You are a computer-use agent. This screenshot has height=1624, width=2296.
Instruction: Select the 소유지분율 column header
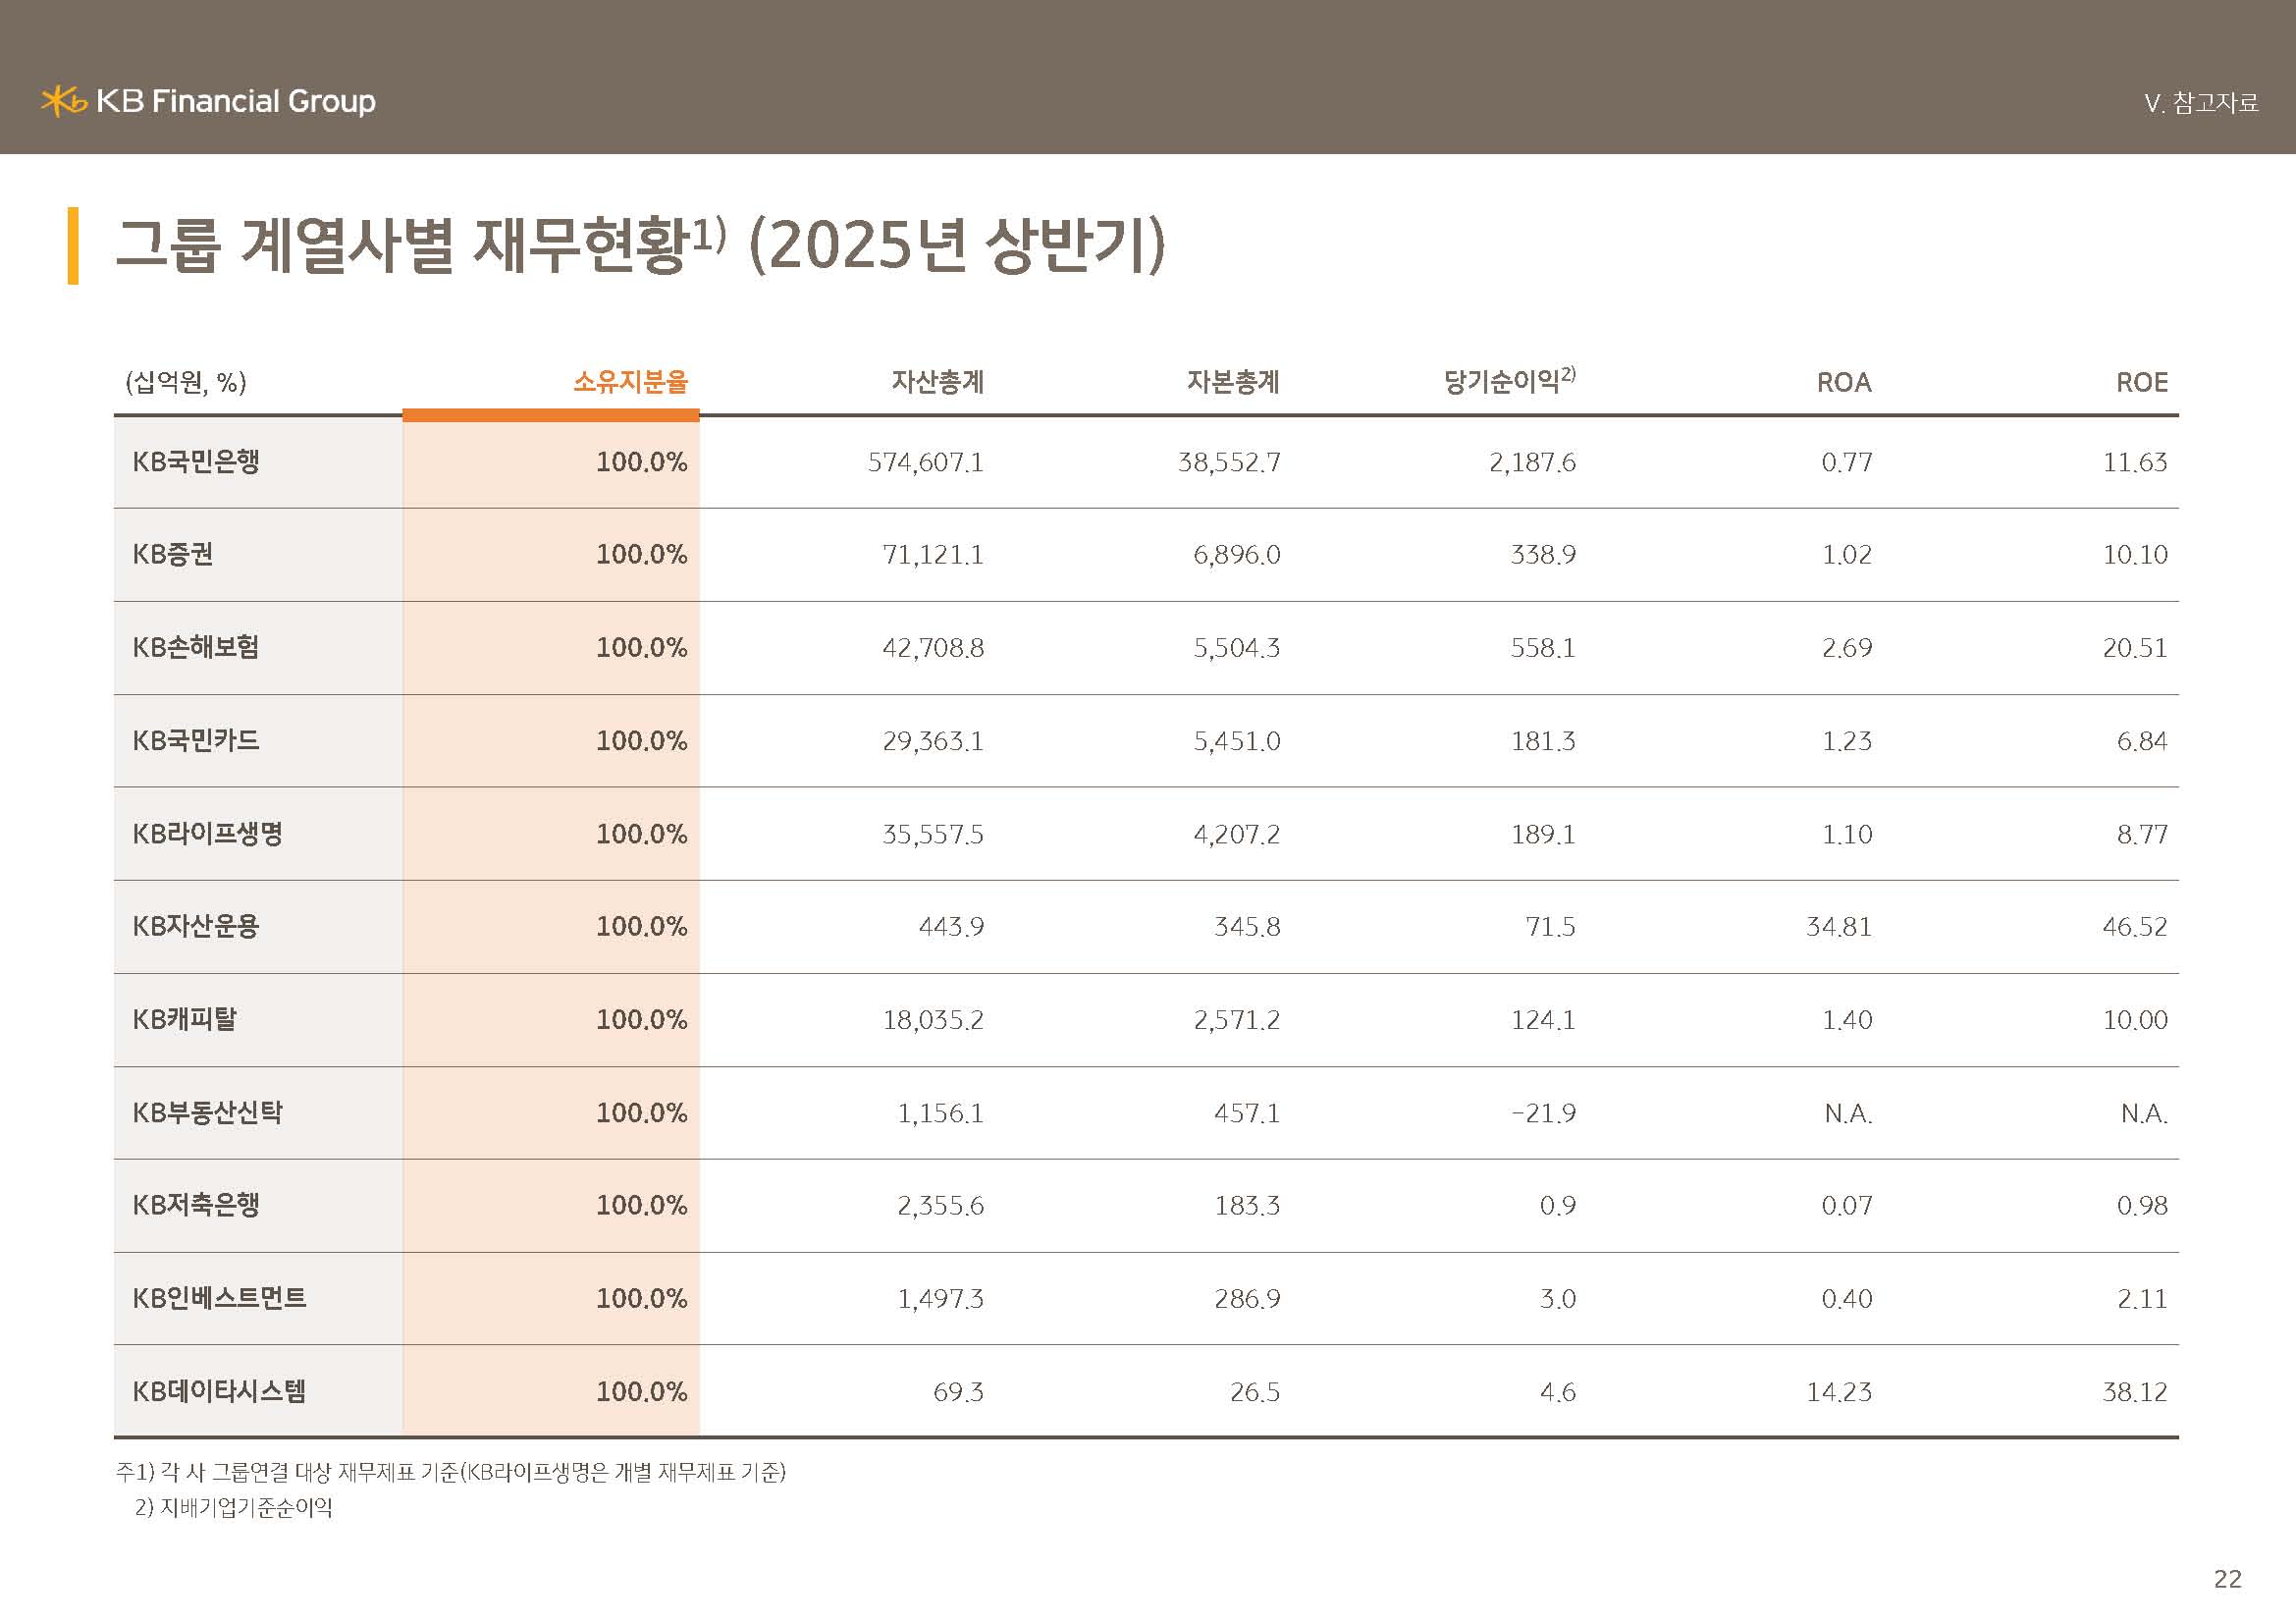tap(630, 382)
